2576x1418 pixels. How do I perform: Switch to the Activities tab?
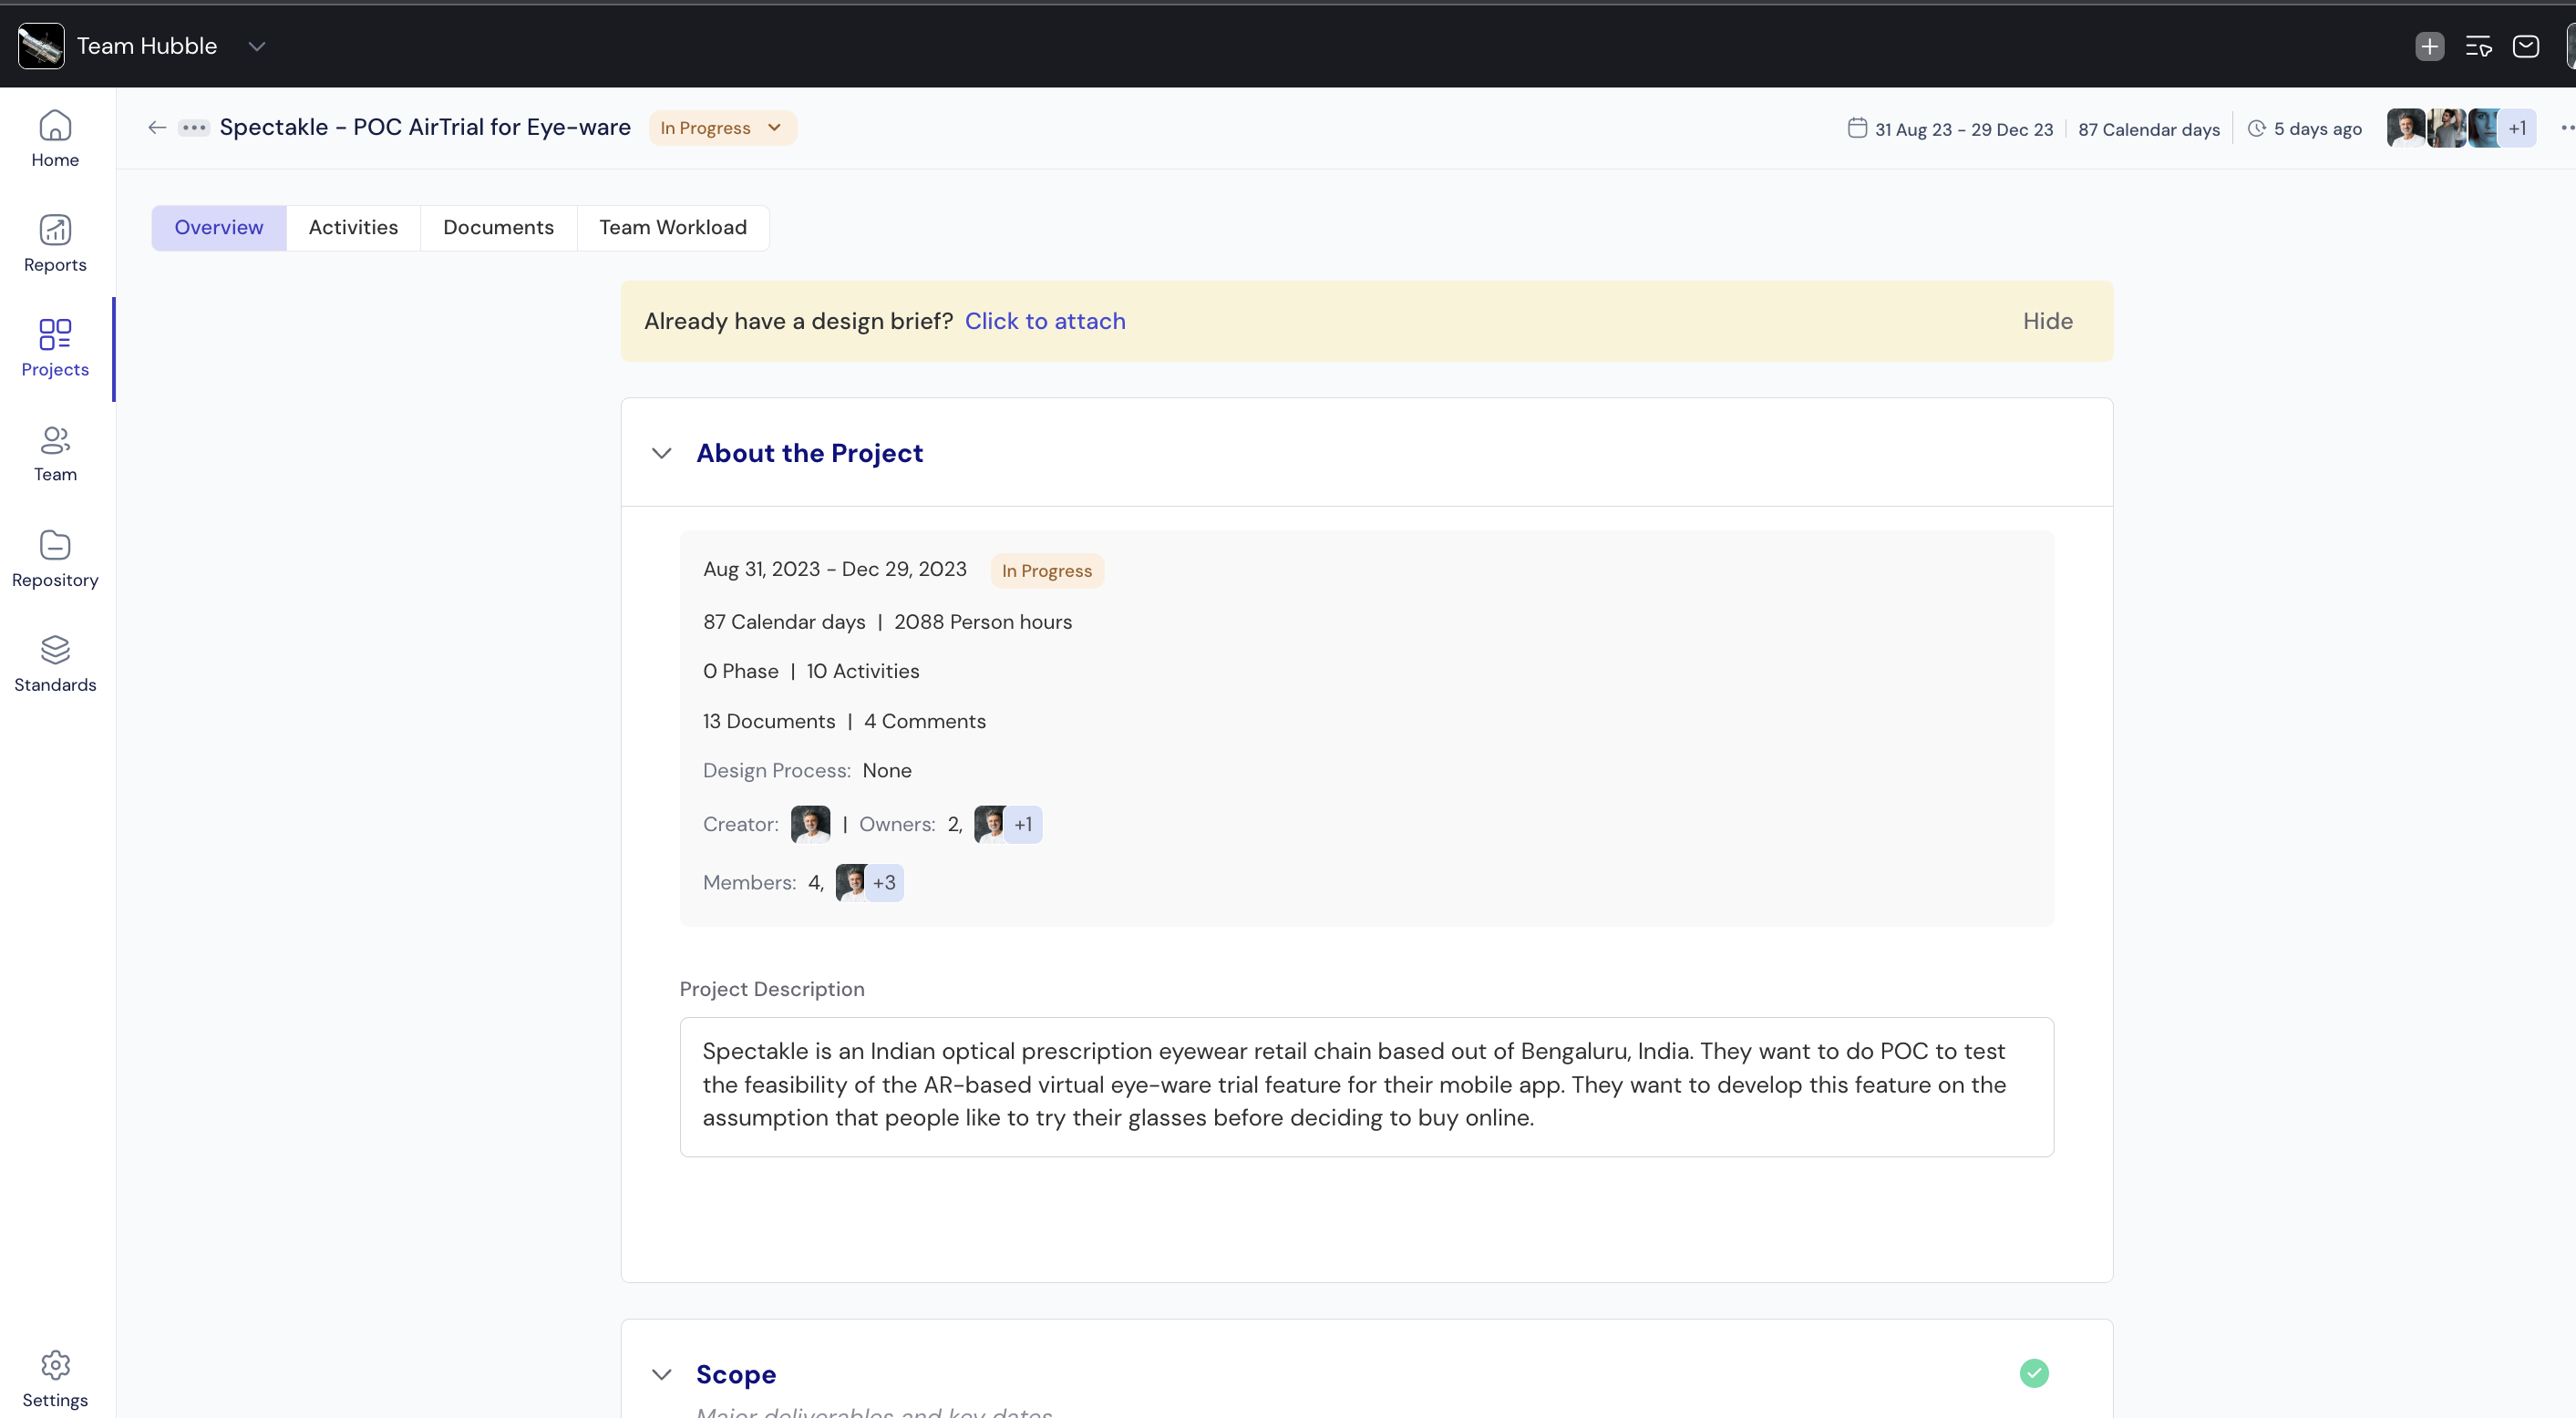(x=353, y=227)
